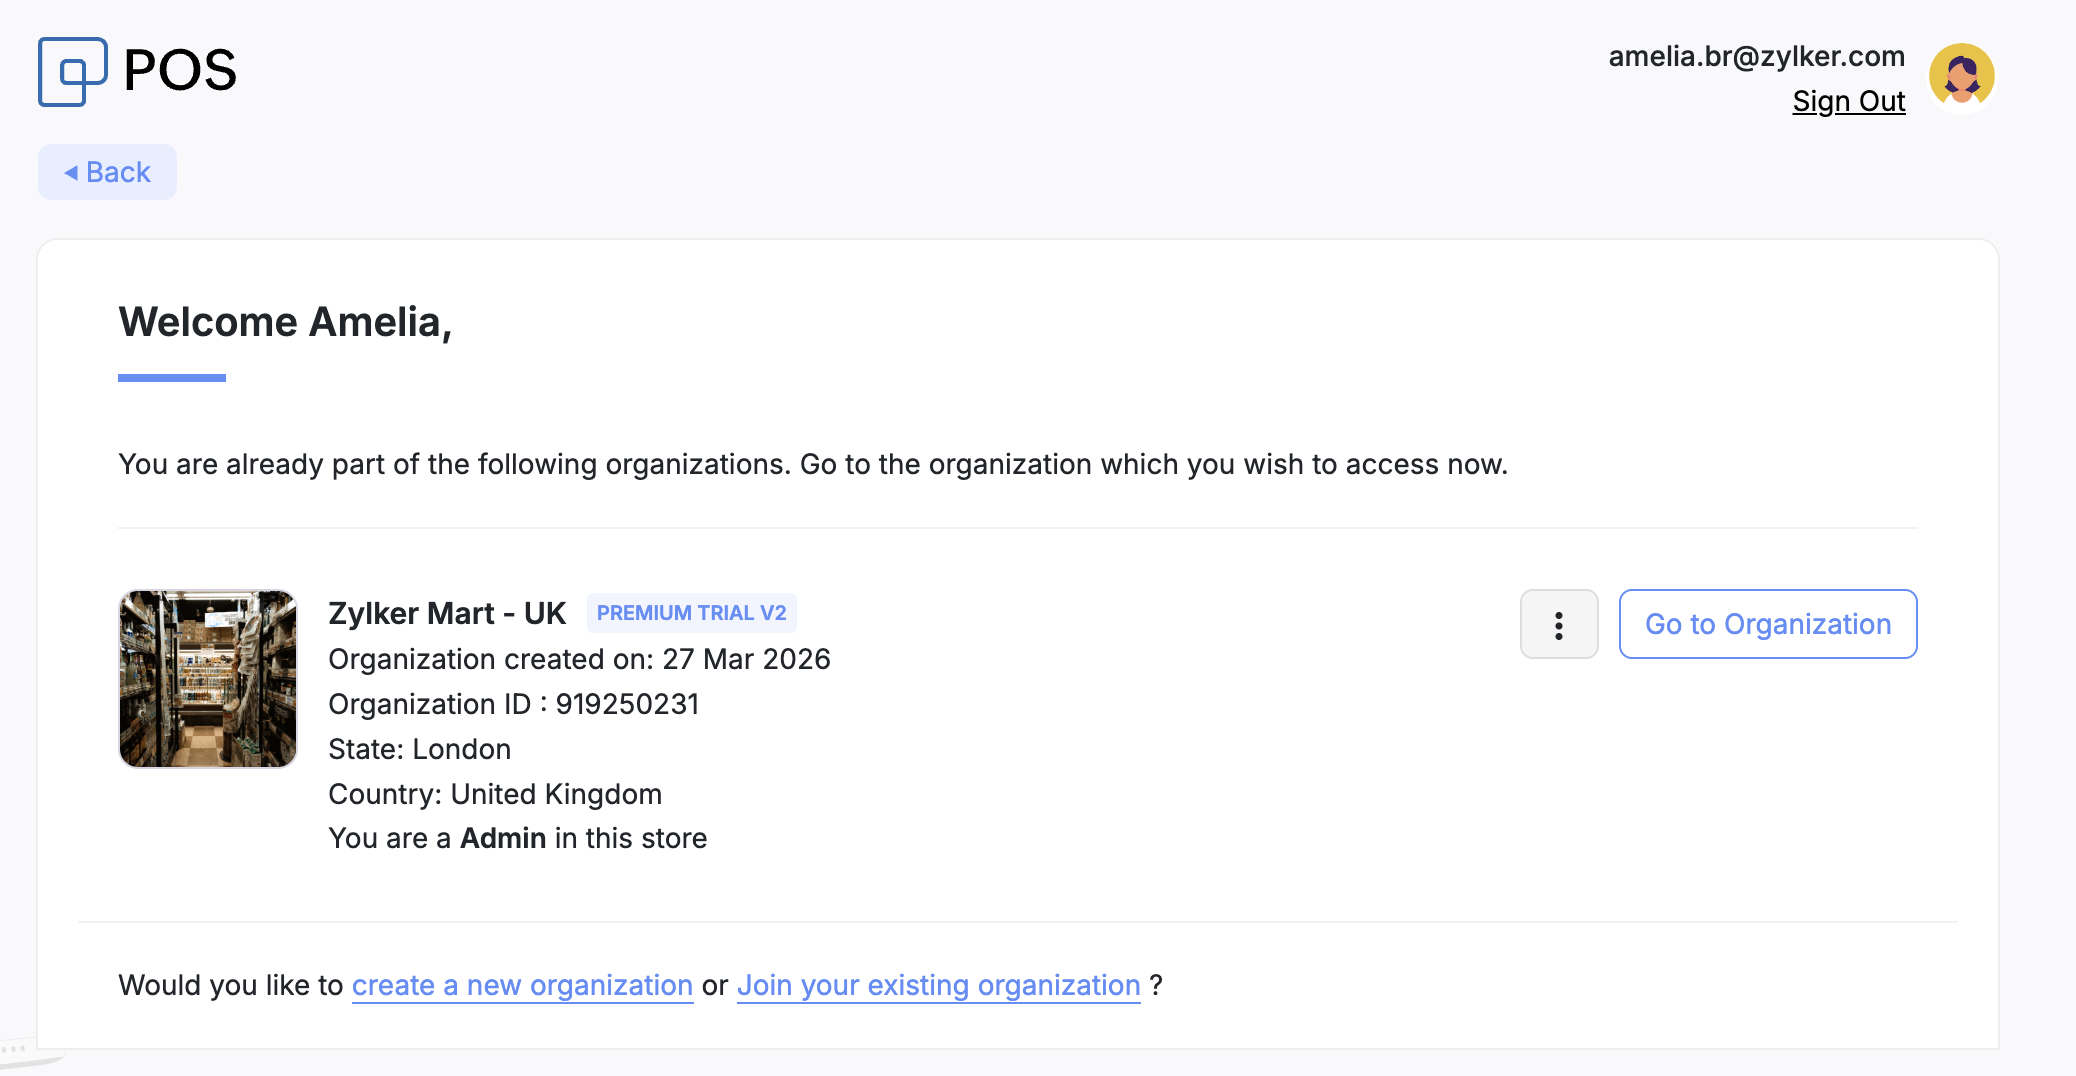
Task: Click the Back button
Action: [107, 172]
